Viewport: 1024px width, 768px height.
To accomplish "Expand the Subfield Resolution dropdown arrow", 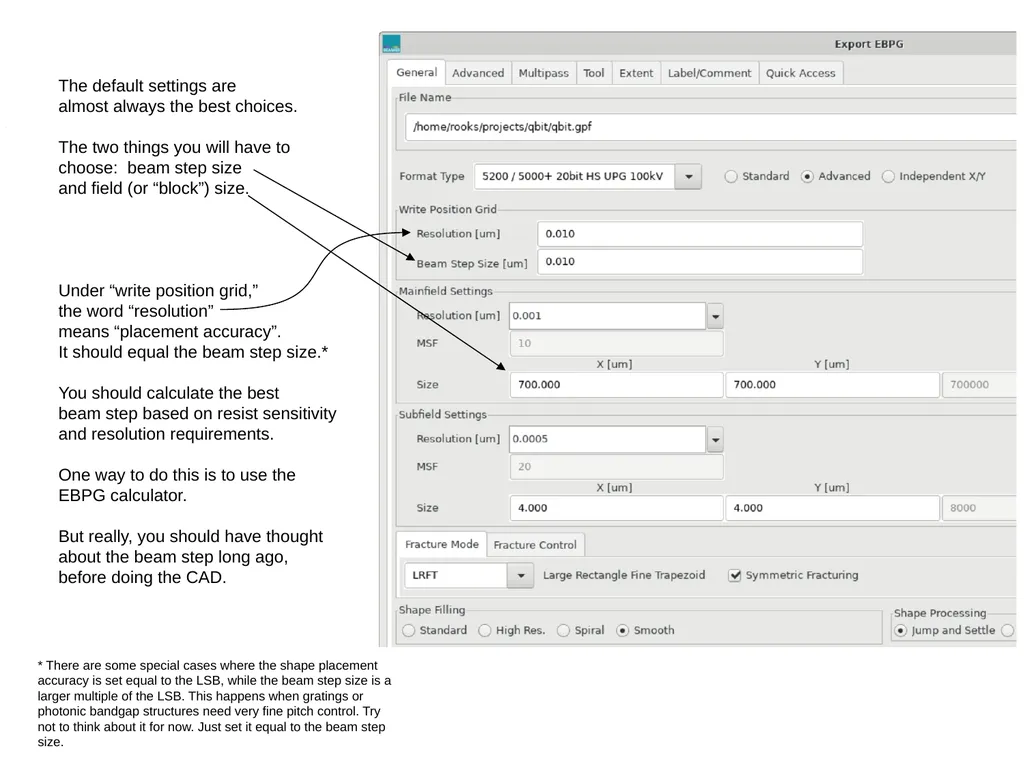I will point(715,440).
